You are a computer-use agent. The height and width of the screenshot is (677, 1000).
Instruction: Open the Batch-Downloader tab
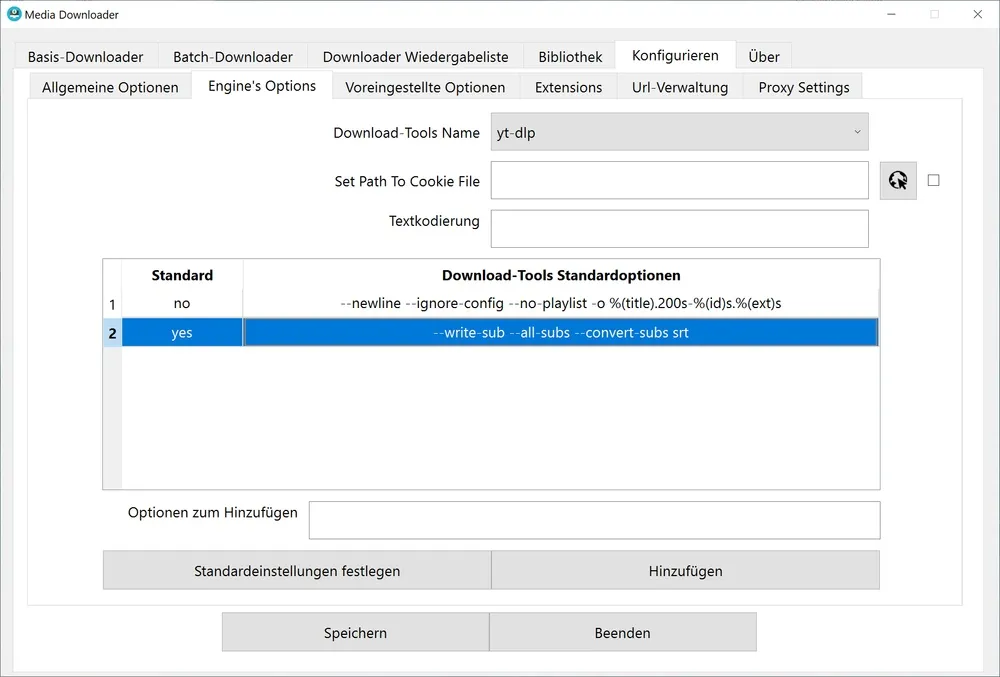click(x=233, y=57)
